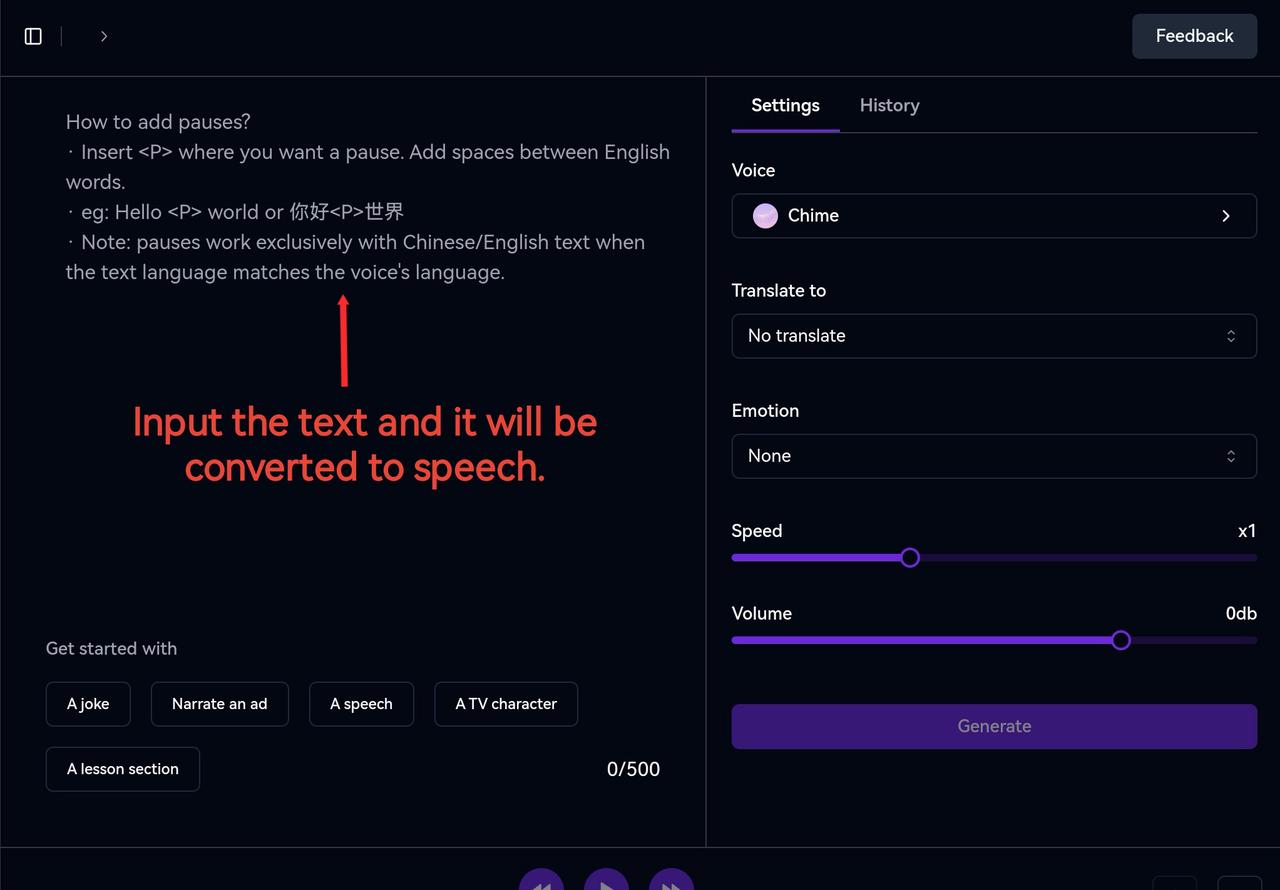1280x890 pixels.
Task: Click the Speed slider handle
Action: [x=910, y=558]
